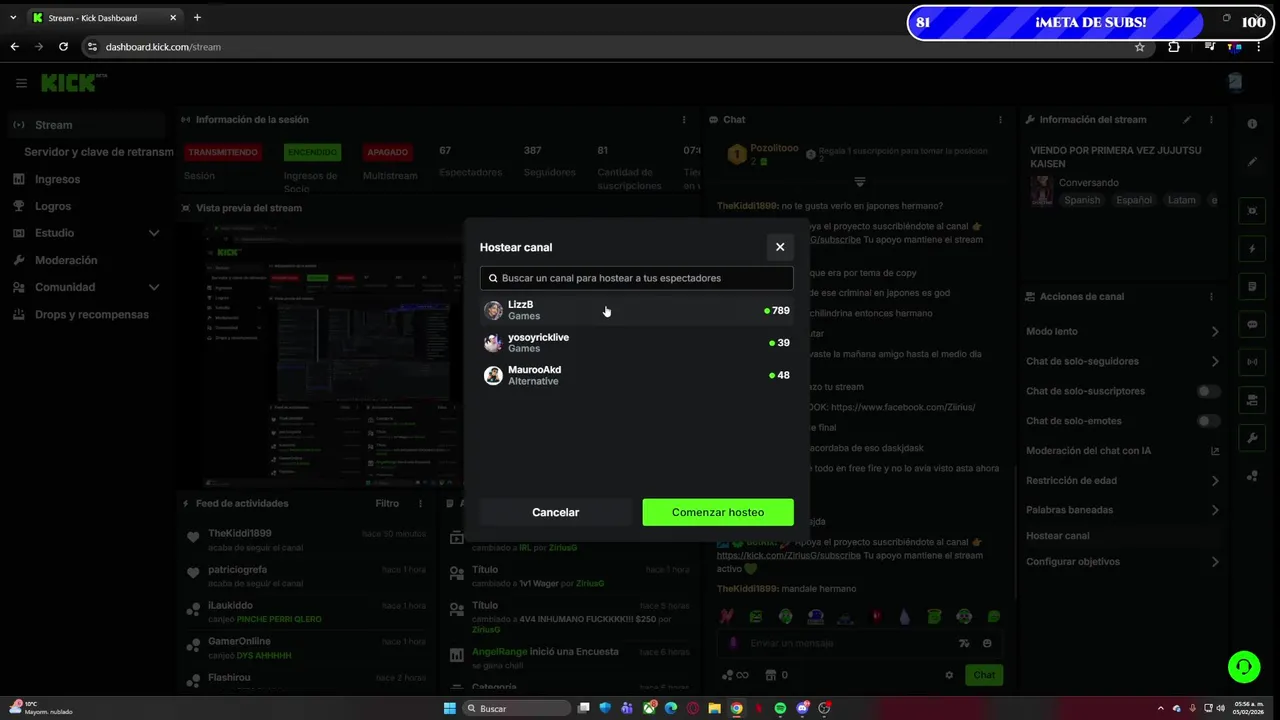Open Feed de actividades options menu

(420, 504)
